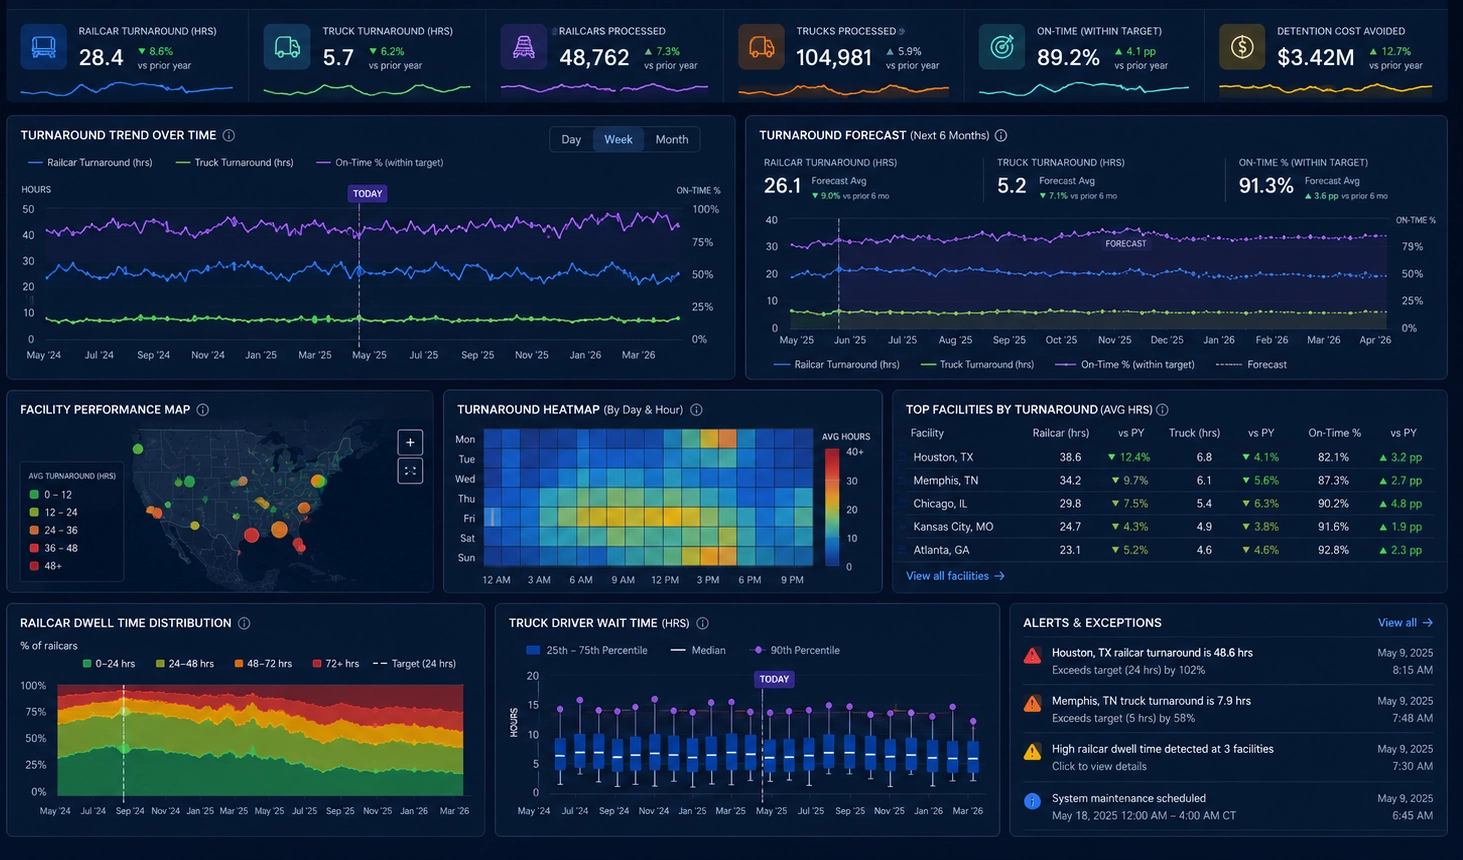Click the arrow next to View all alerts
Image resolution: width=1463 pixels, height=860 pixels.
point(1428,623)
